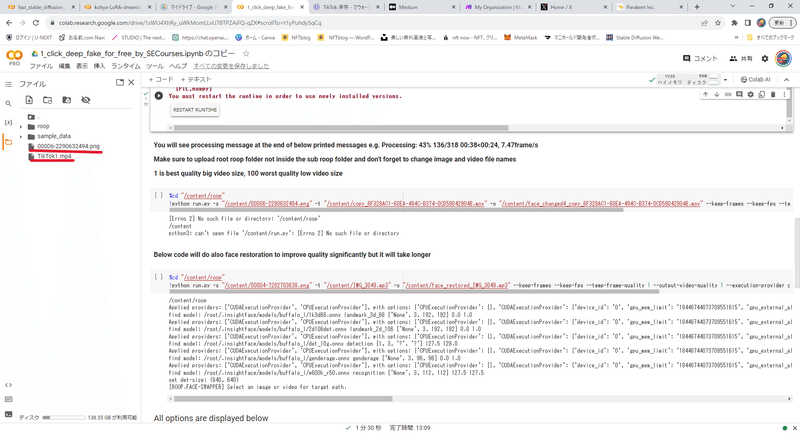Image resolution: width=800 pixels, height=433 pixels.
Task: Click 'すべての変更を保存しました' save status link
Action: click(231, 66)
